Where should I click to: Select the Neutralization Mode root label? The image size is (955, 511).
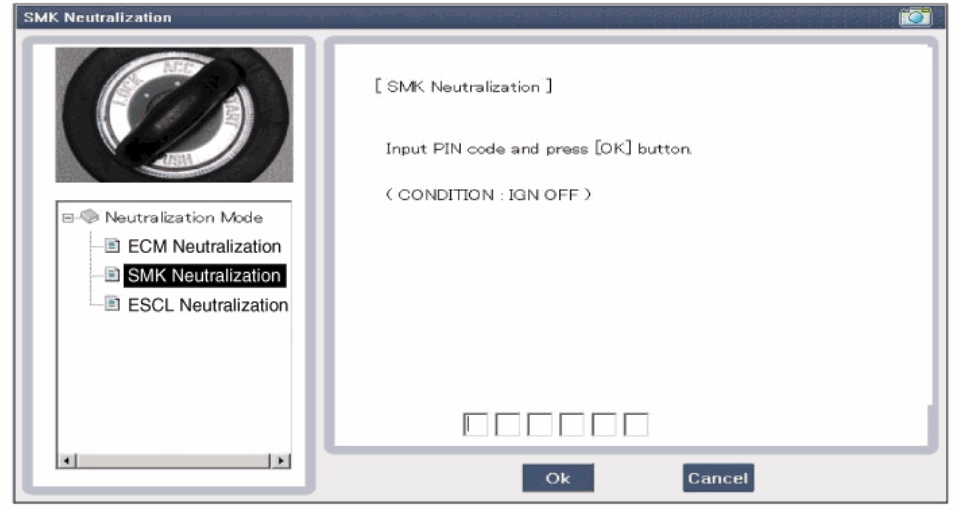[x=184, y=217]
